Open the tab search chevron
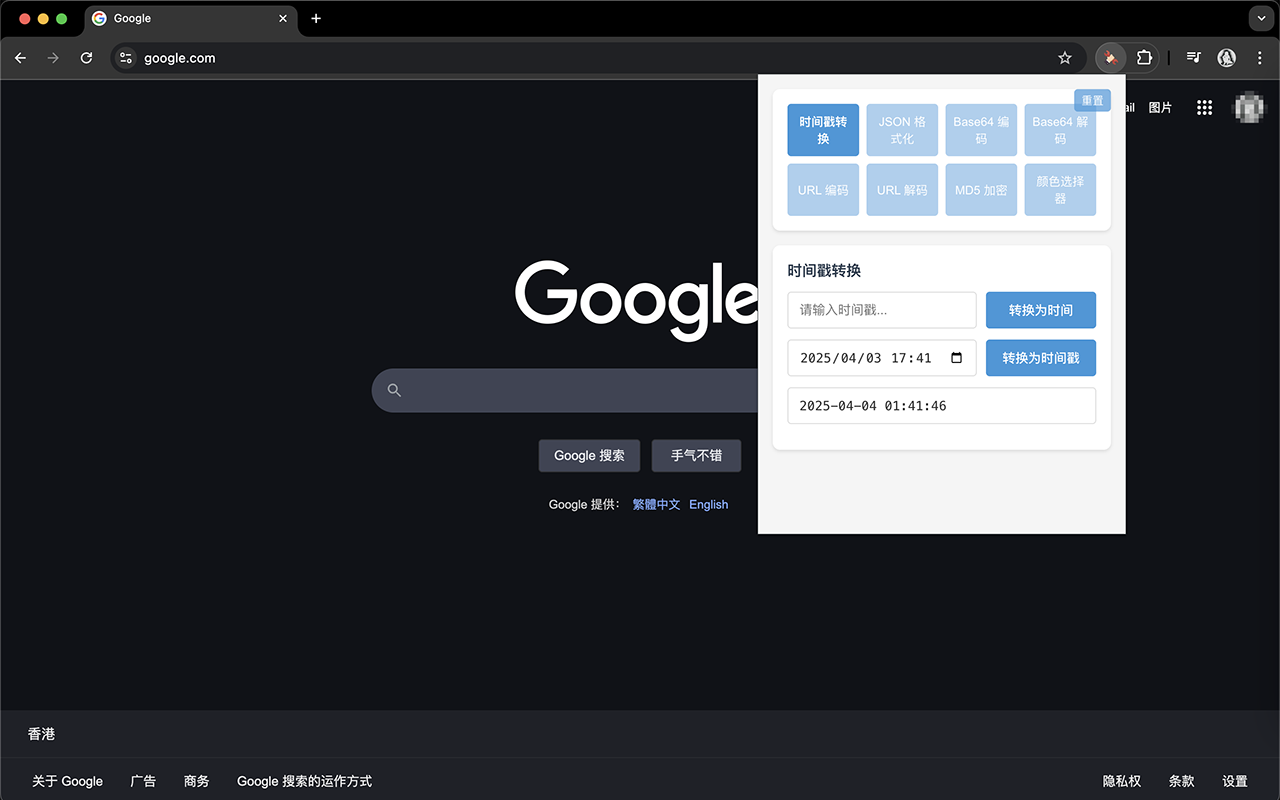This screenshot has width=1280, height=800. 1260,18
